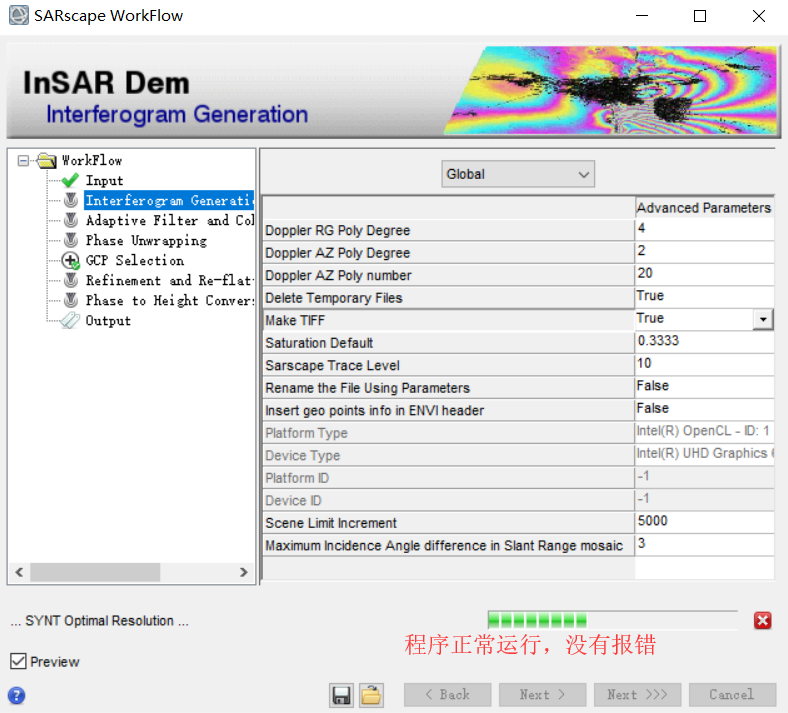The image size is (788, 713).
Task: Open the Global parameter group dropdown
Action: pyautogui.click(x=518, y=174)
